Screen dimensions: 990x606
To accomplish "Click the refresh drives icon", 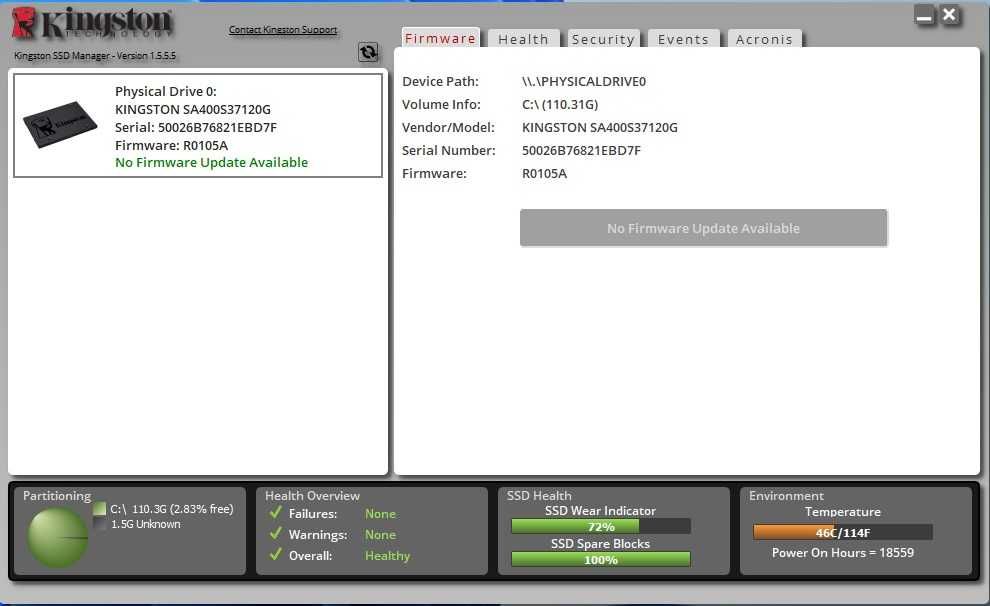I will (x=368, y=52).
